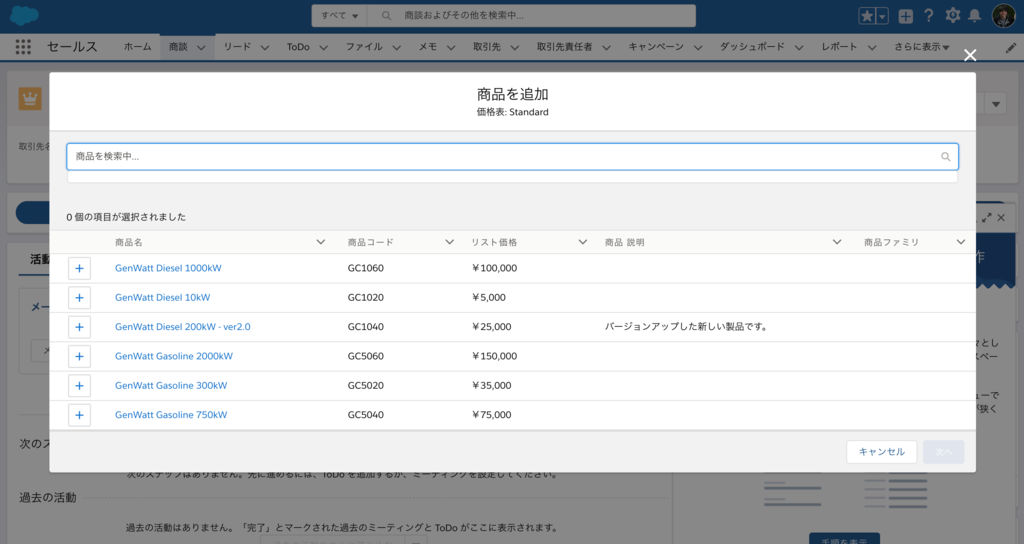This screenshot has height=544, width=1024.
Task: Add GenWatt Diesel 1000kW with plus button
Action: [79, 268]
